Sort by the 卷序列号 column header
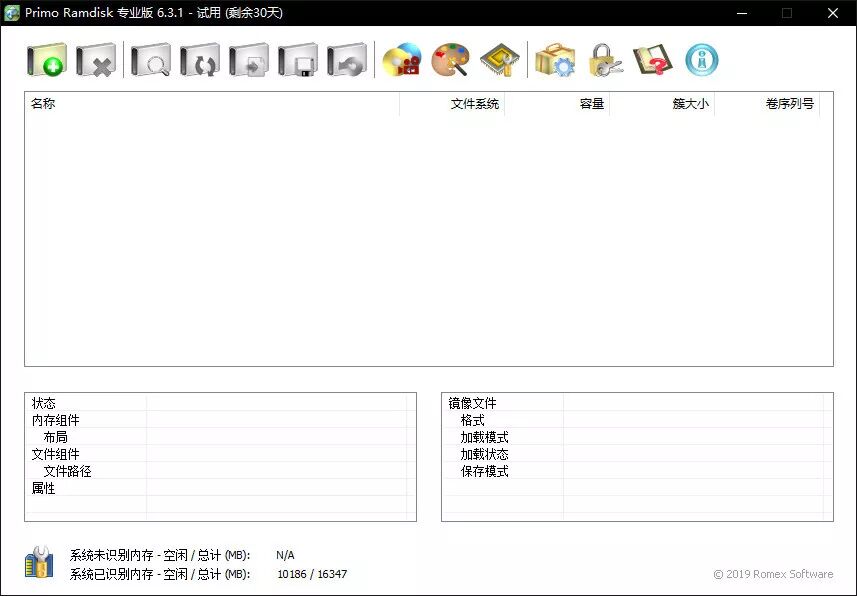The height and width of the screenshot is (596, 857). tap(767, 104)
